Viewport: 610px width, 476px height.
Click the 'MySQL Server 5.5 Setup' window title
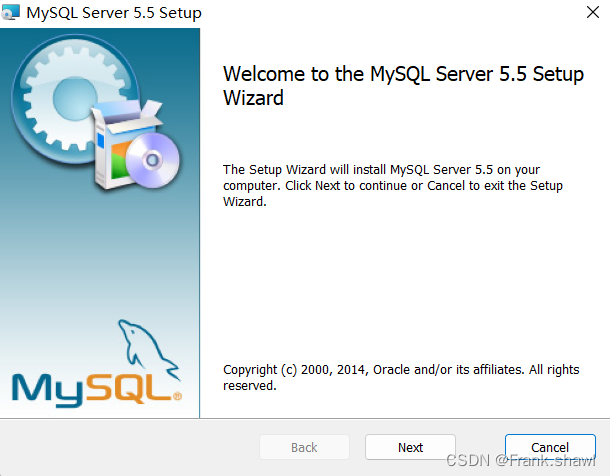(114, 13)
